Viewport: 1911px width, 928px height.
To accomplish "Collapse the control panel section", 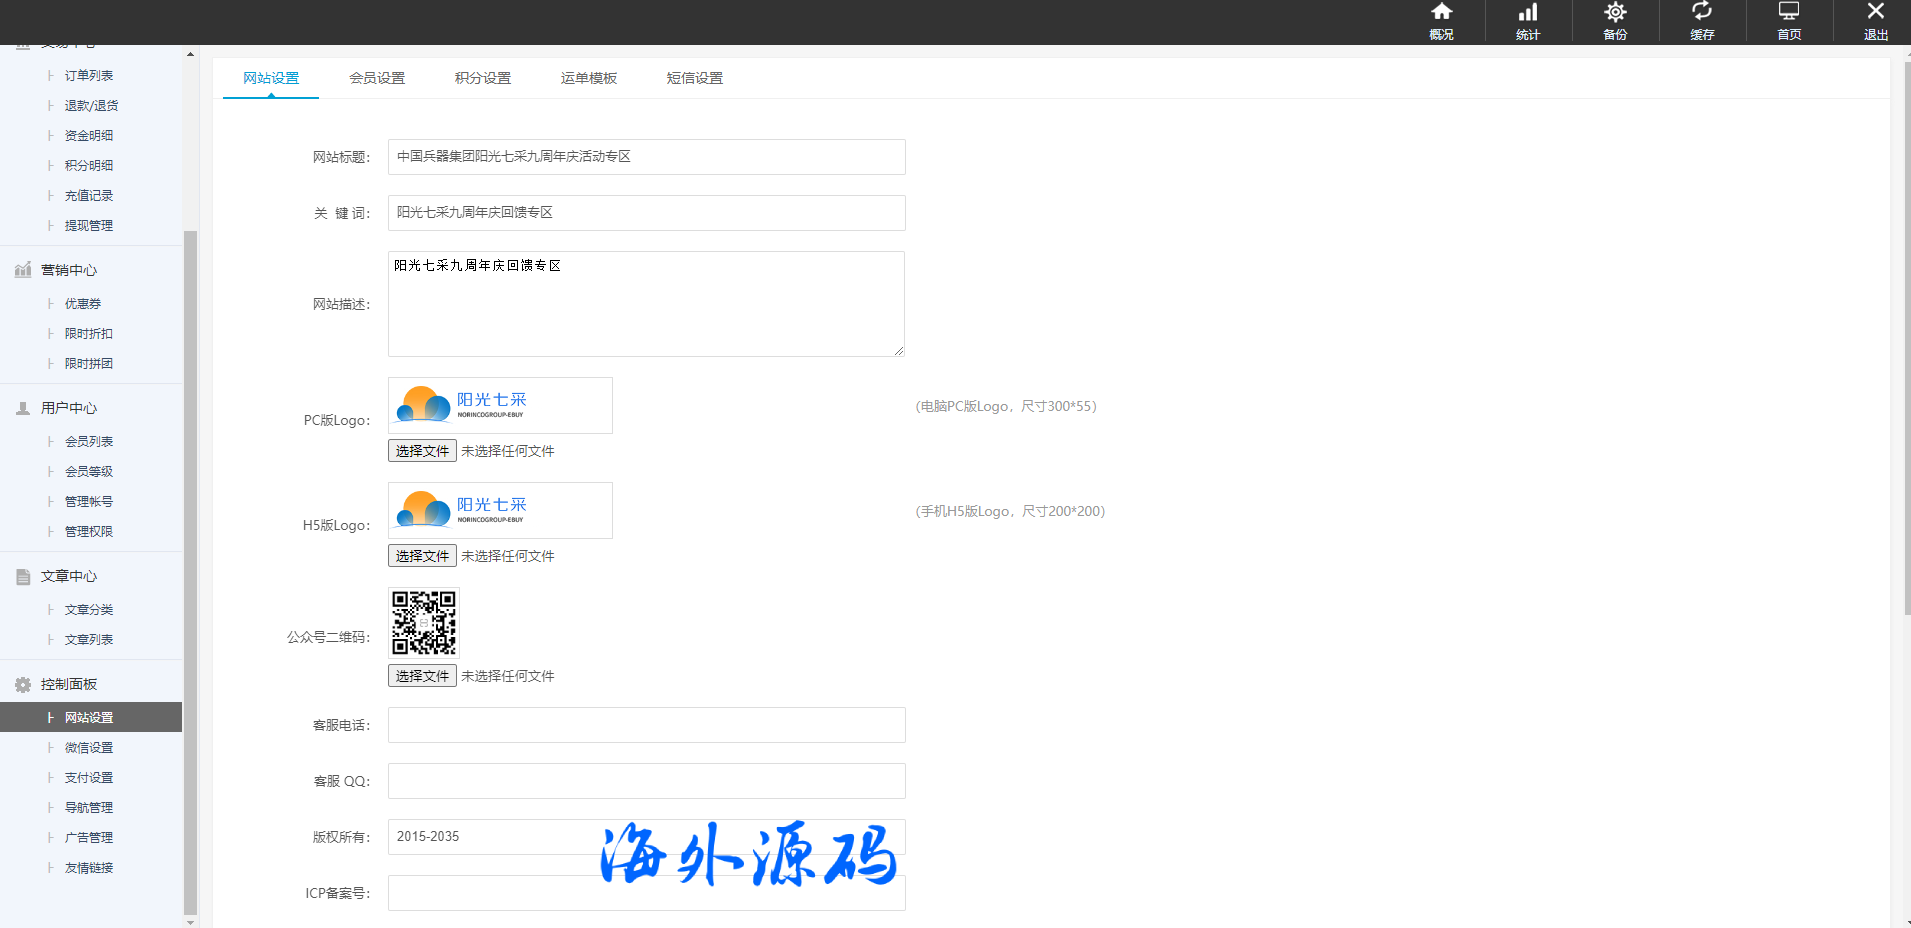I will point(69,684).
